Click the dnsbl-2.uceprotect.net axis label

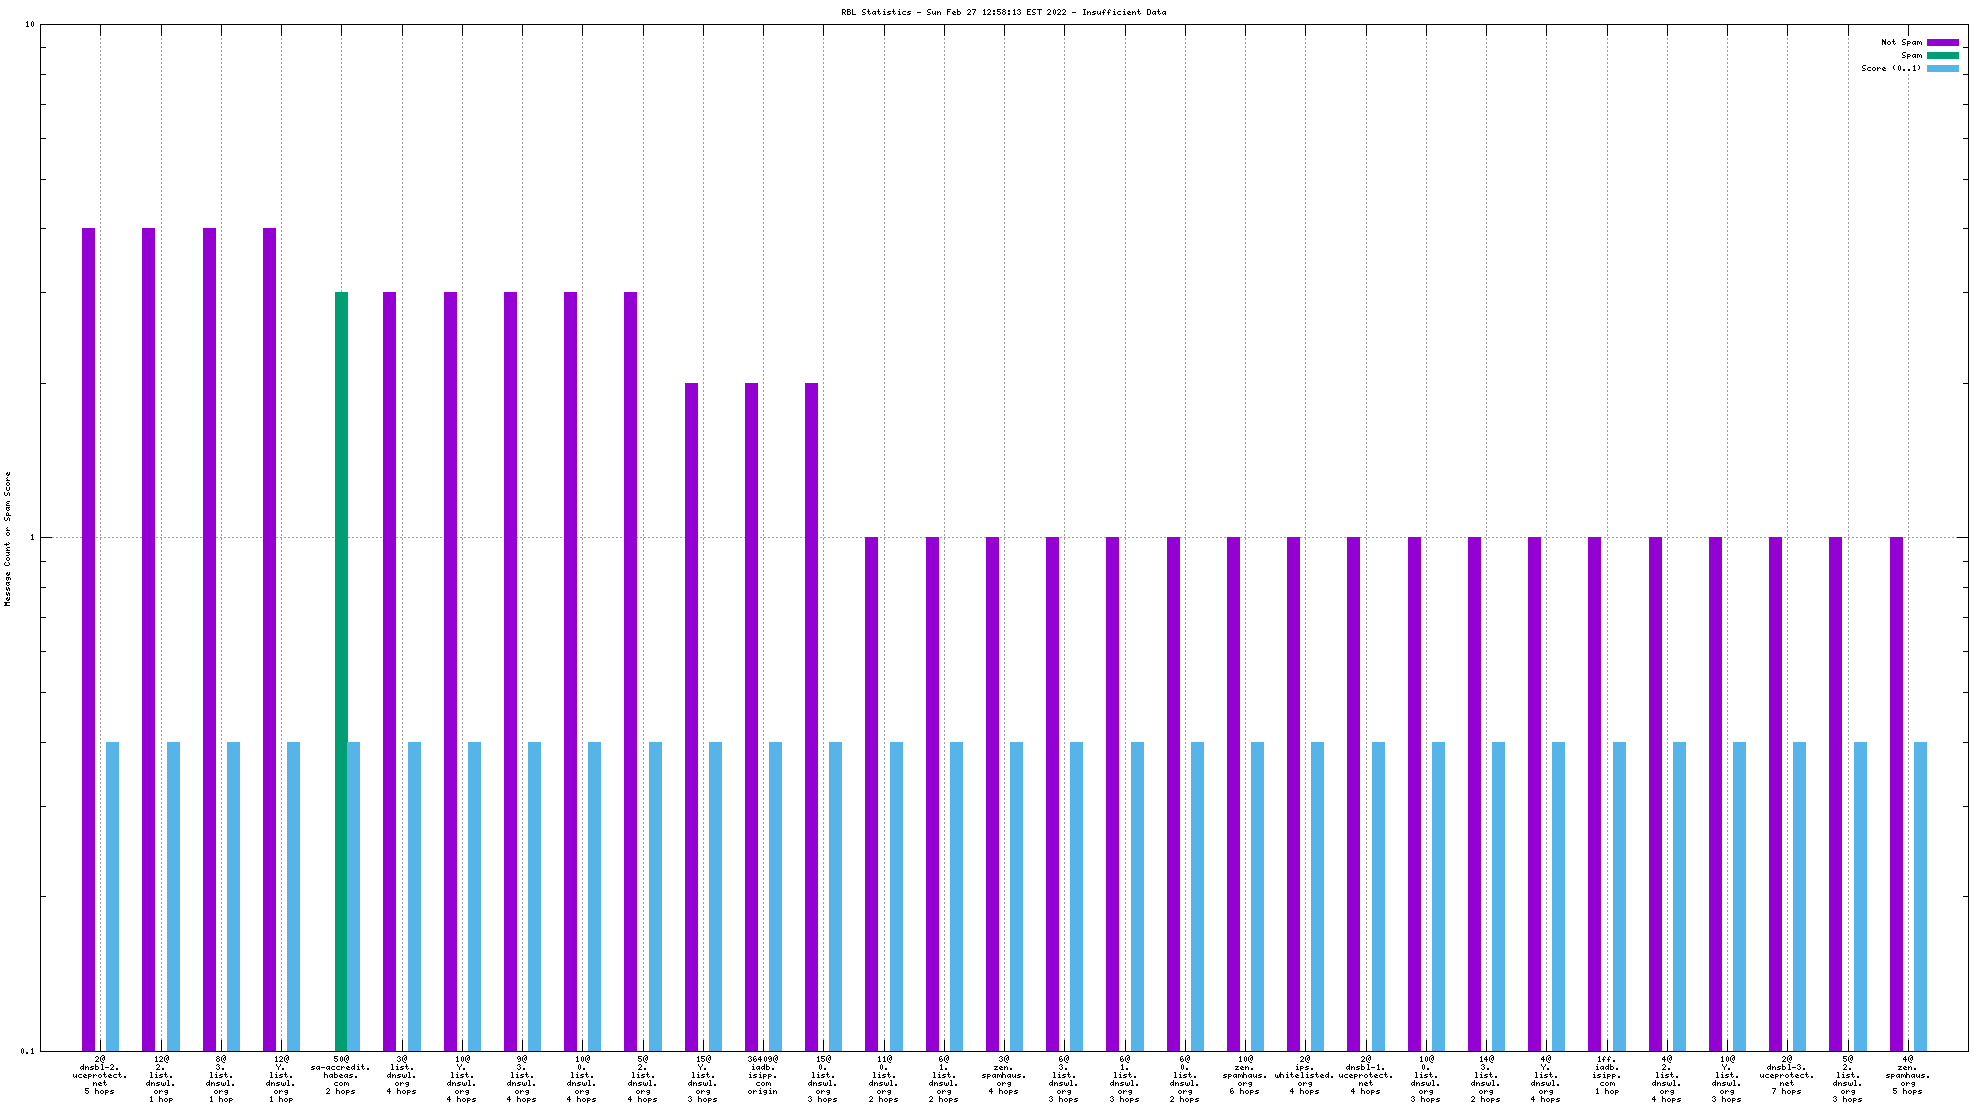[x=100, y=1075]
